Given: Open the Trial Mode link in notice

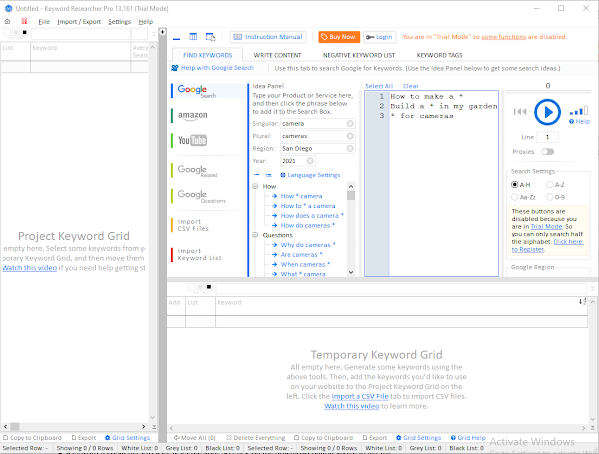Looking at the screenshot, I should 546,226.
